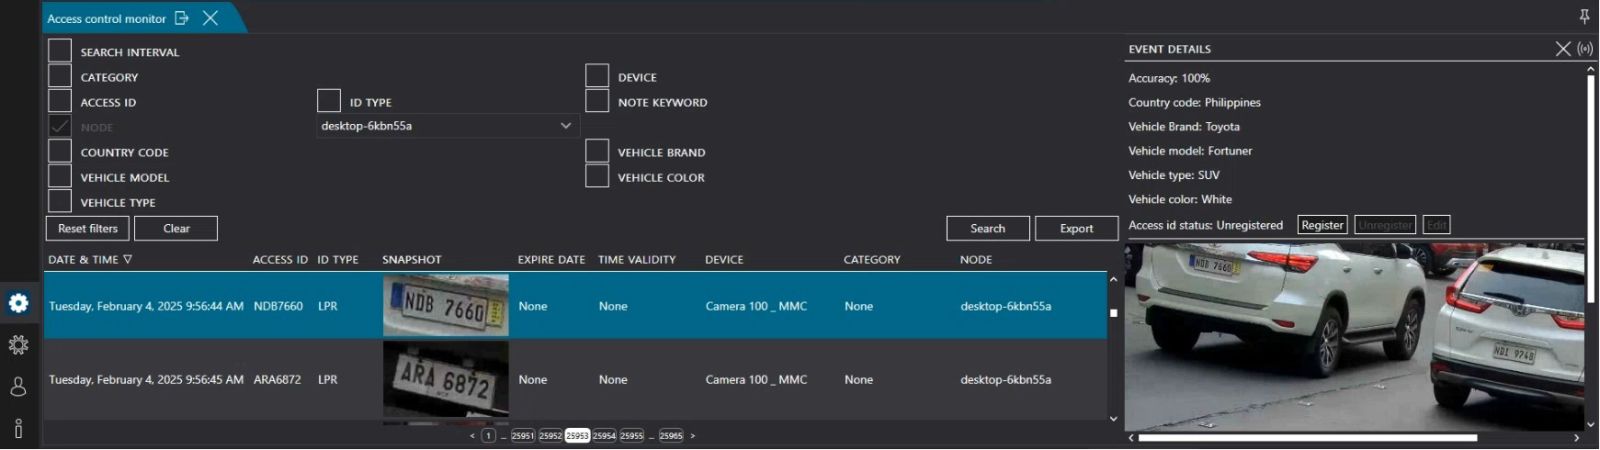This screenshot has width=1600, height=450.
Task: Click the Search button
Action: (x=987, y=228)
